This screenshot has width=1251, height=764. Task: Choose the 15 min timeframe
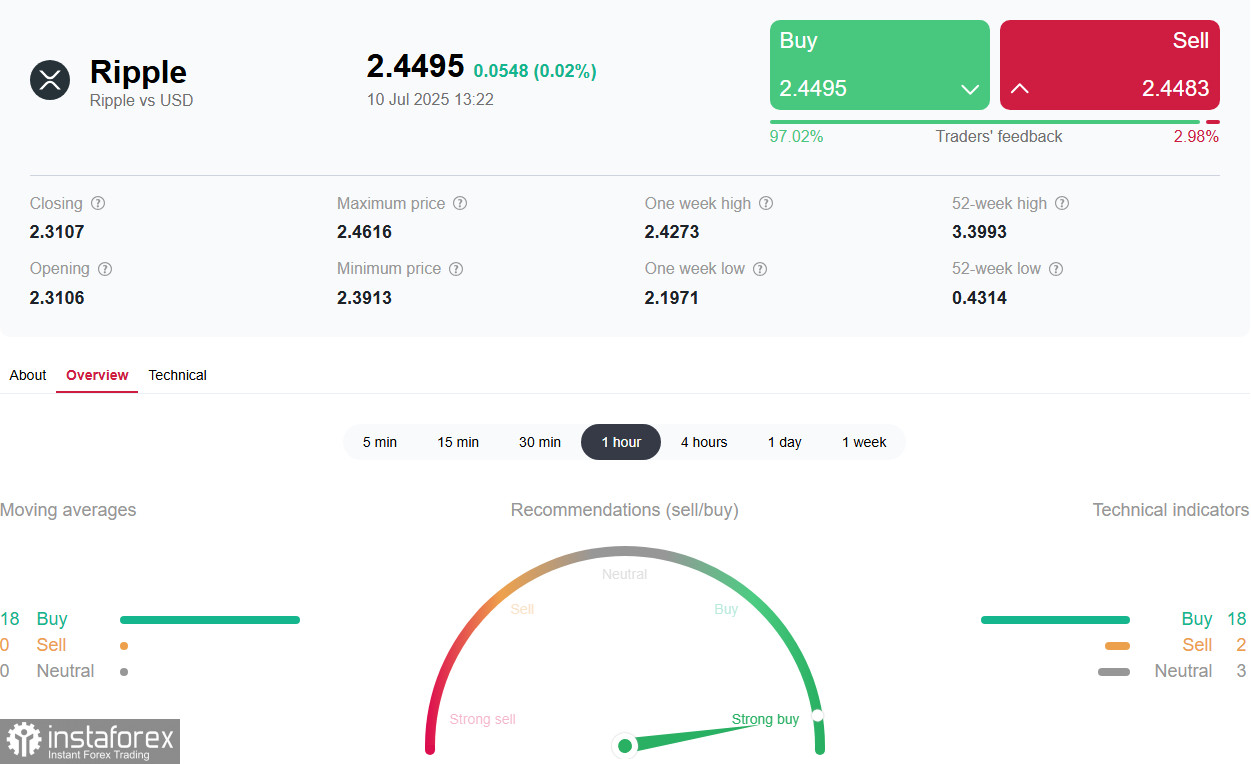(458, 442)
